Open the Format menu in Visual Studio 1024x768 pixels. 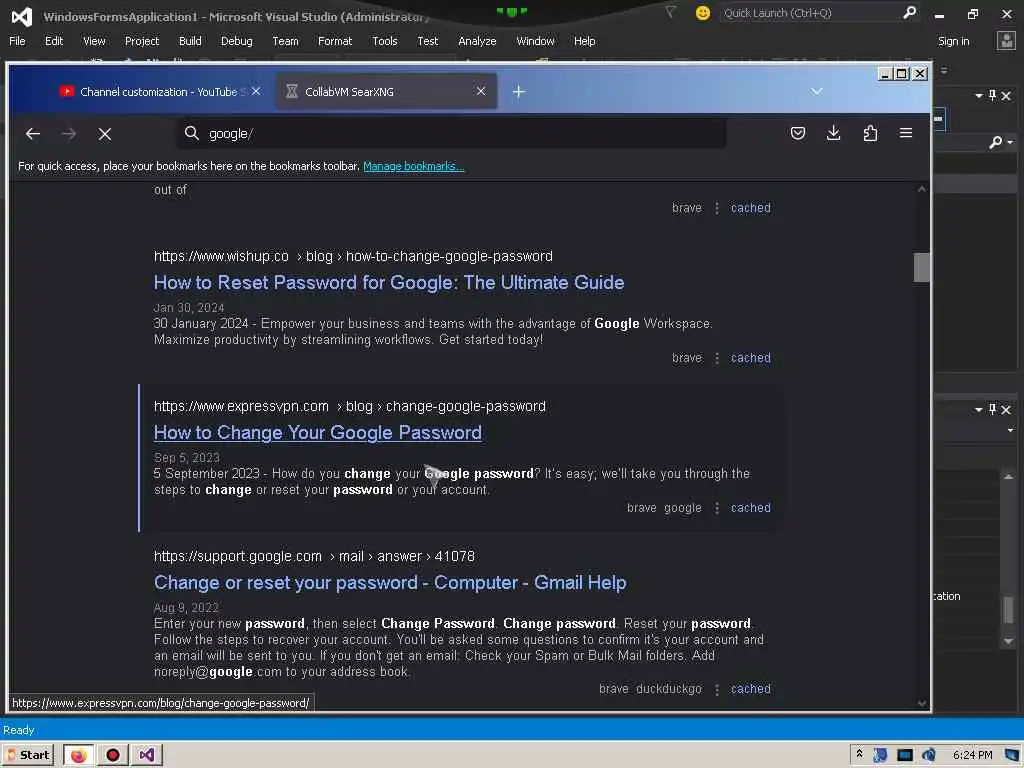click(335, 41)
